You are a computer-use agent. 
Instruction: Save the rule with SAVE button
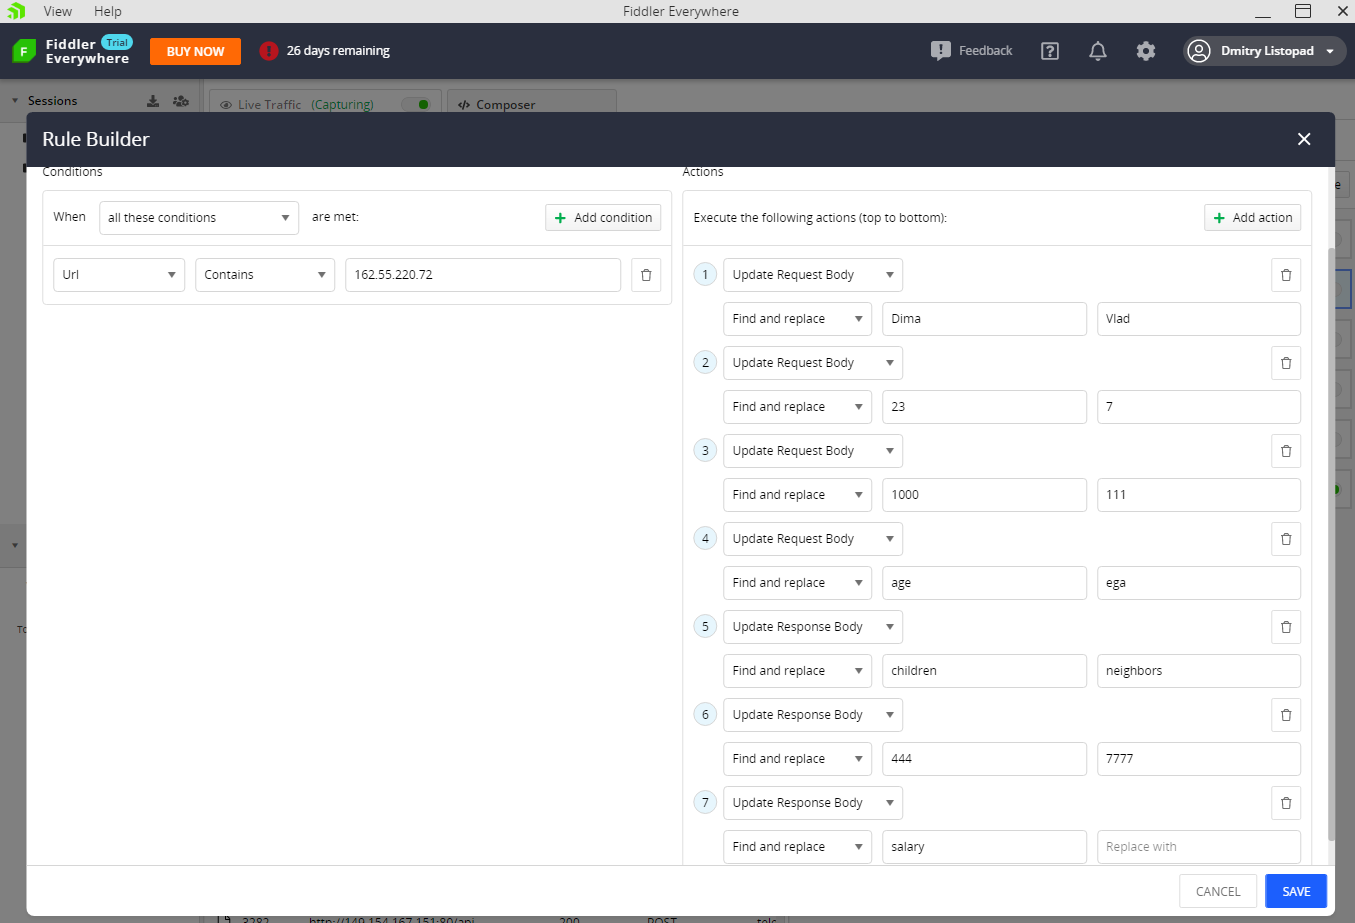[1296, 891]
